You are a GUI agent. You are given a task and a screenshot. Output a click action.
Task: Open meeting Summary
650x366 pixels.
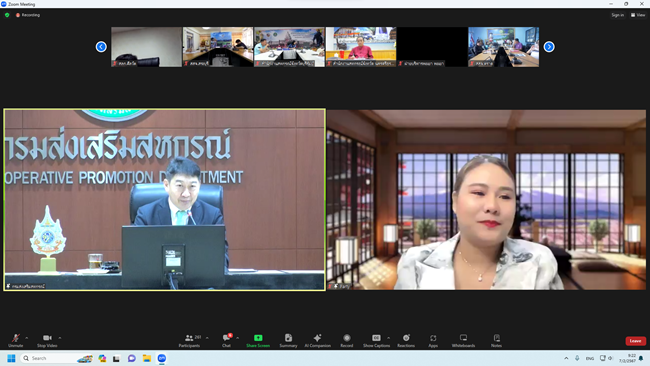click(x=288, y=340)
